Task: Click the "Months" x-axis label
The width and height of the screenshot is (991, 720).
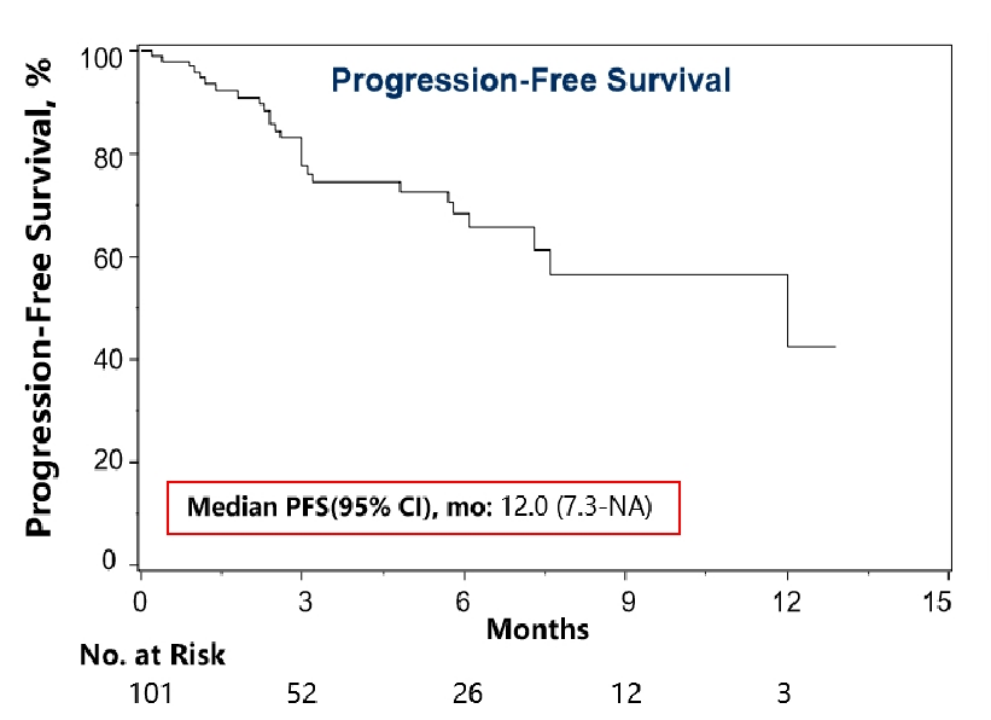Action: 537,629
